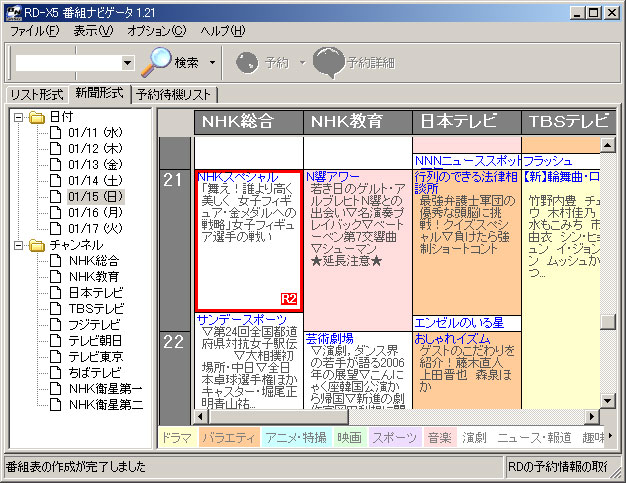This screenshot has height=483, width=626.
Task: Click inside the search keyword input field
Action: coord(69,63)
